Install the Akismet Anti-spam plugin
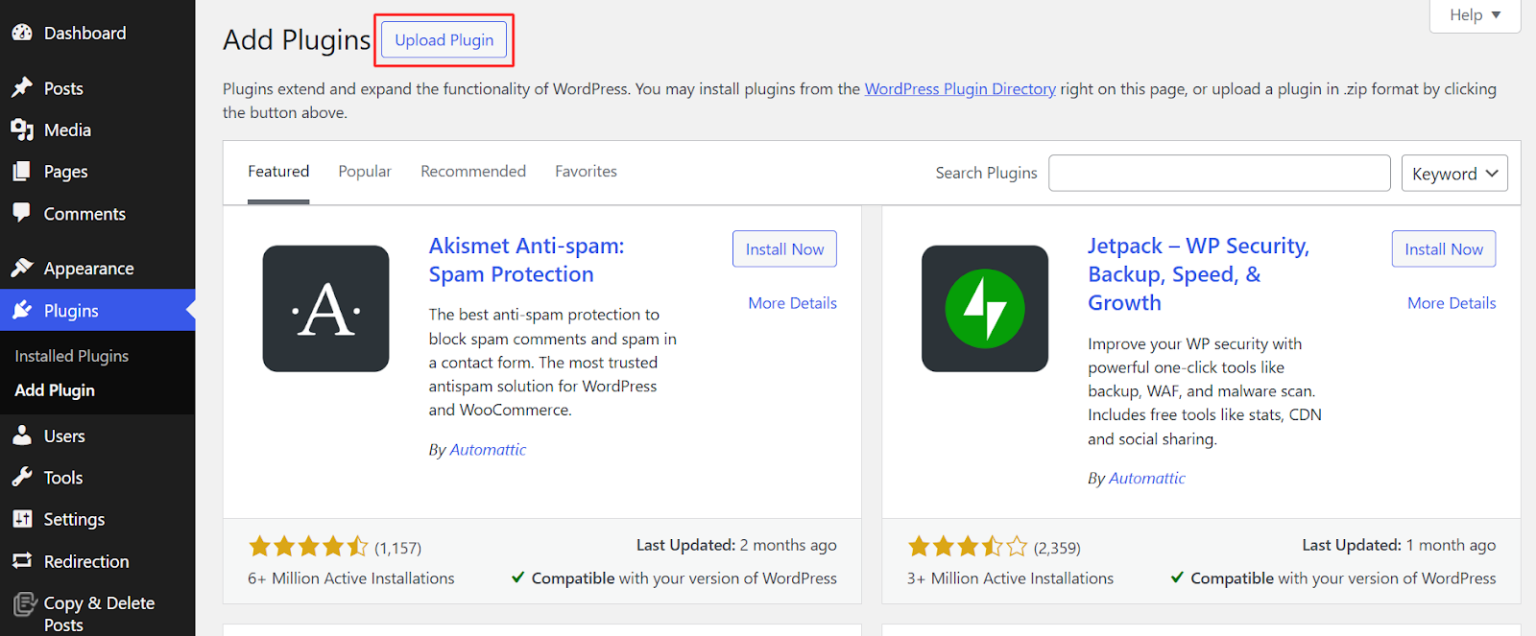 point(784,248)
